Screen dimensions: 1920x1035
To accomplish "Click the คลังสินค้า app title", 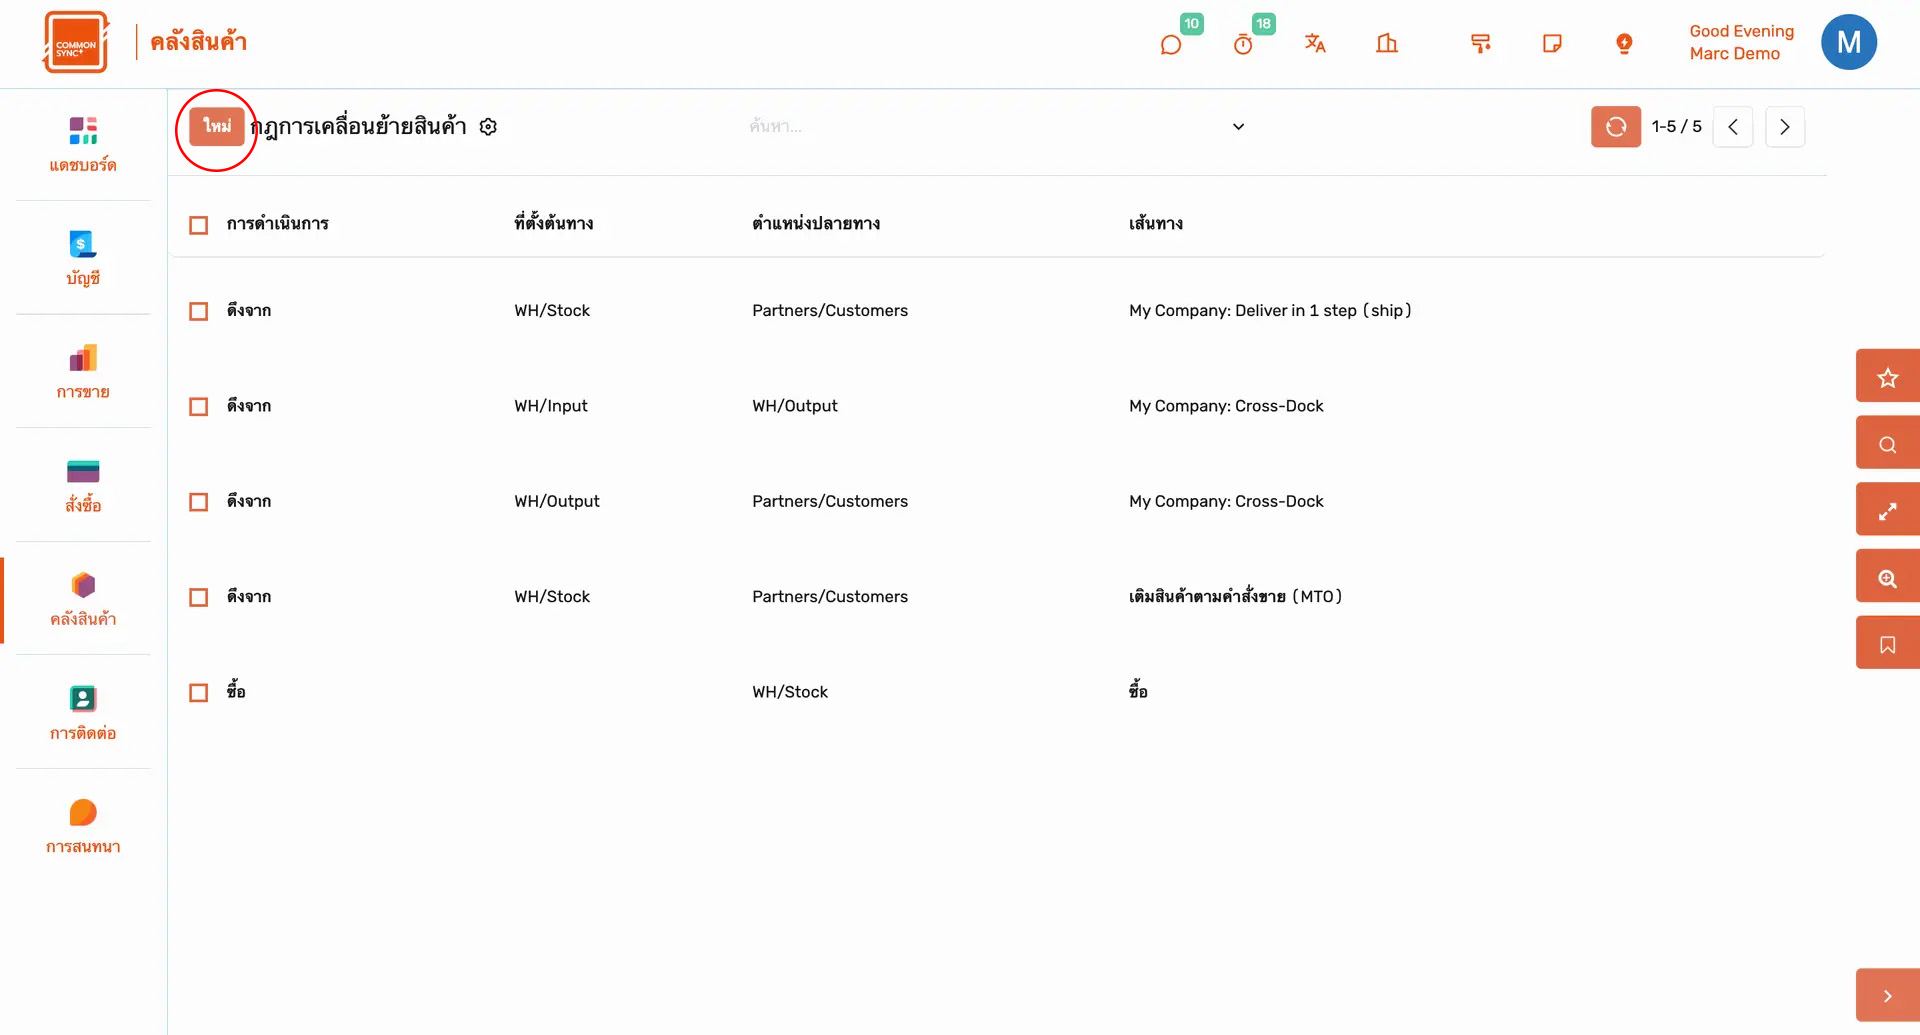I will [x=198, y=42].
